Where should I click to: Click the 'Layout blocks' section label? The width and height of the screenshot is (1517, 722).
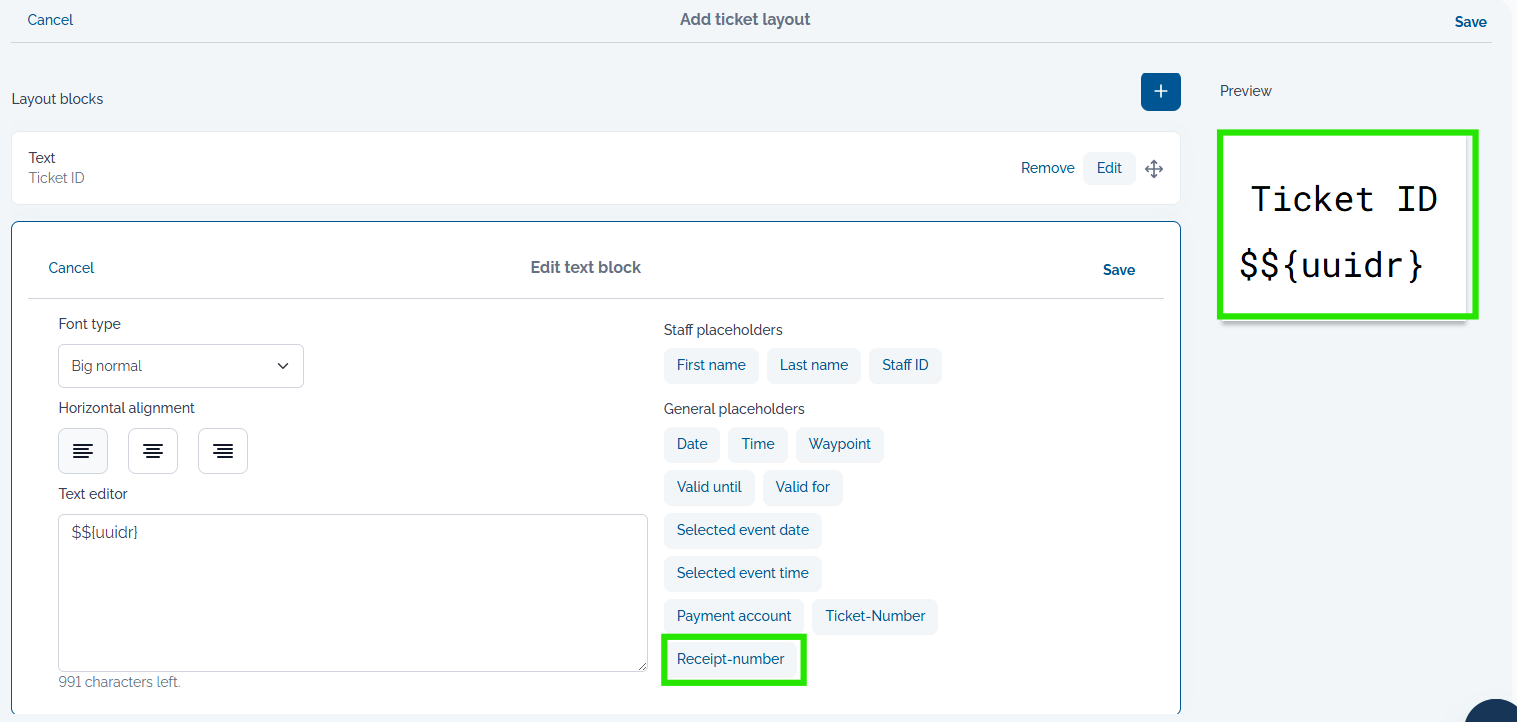pyautogui.click(x=57, y=99)
